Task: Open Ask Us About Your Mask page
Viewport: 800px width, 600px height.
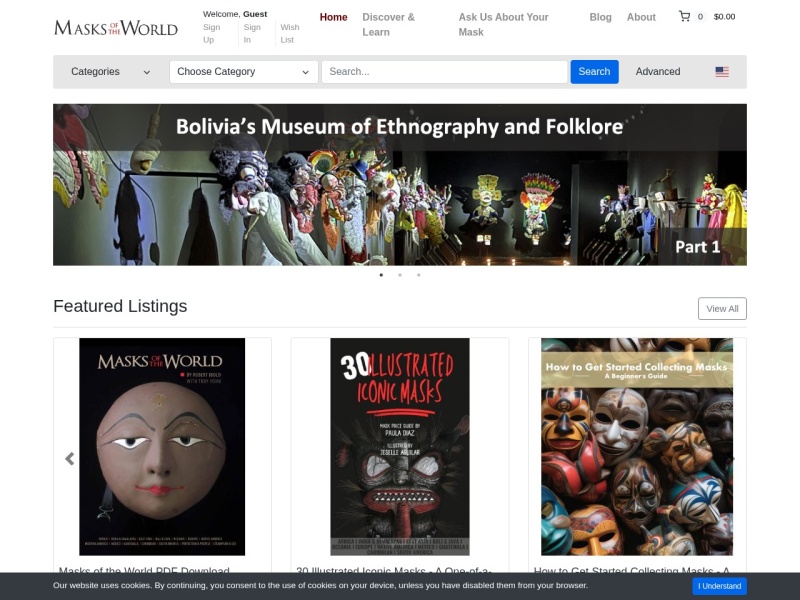Action: (x=503, y=24)
